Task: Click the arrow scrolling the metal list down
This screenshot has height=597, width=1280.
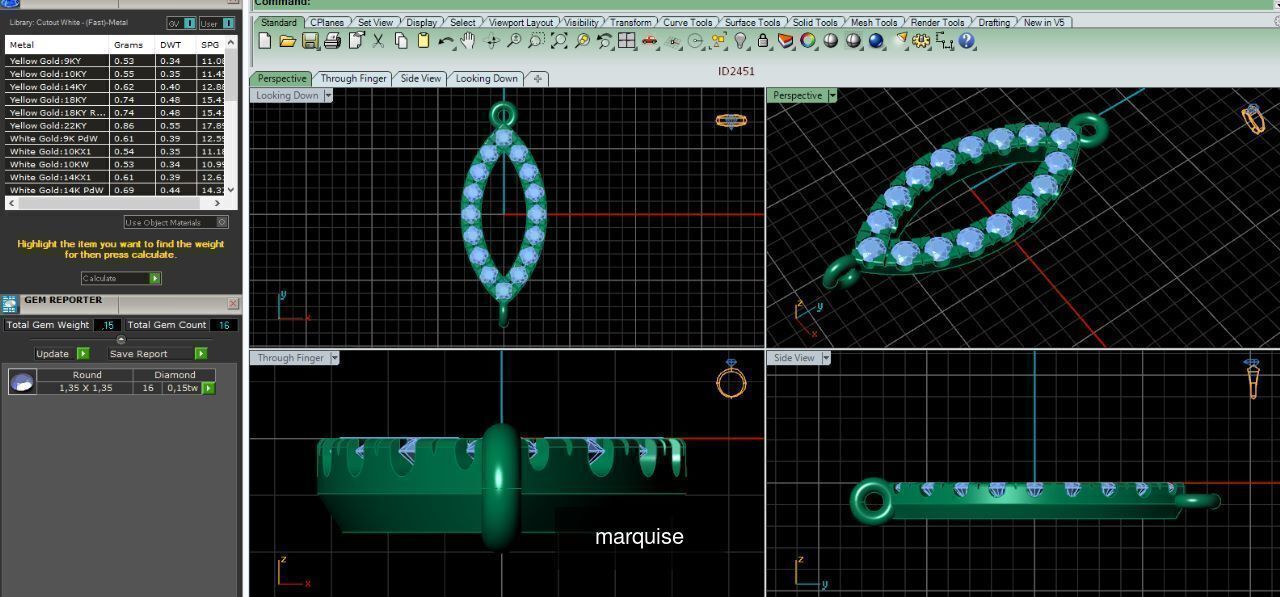Action: 231,189
